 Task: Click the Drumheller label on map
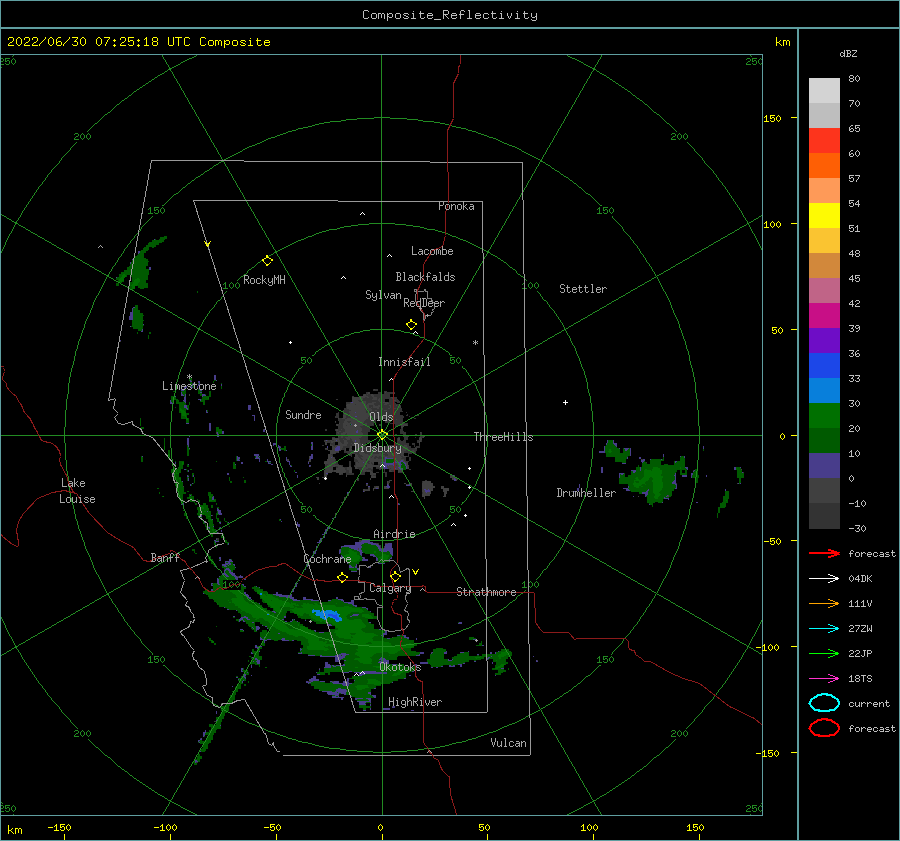pos(585,493)
